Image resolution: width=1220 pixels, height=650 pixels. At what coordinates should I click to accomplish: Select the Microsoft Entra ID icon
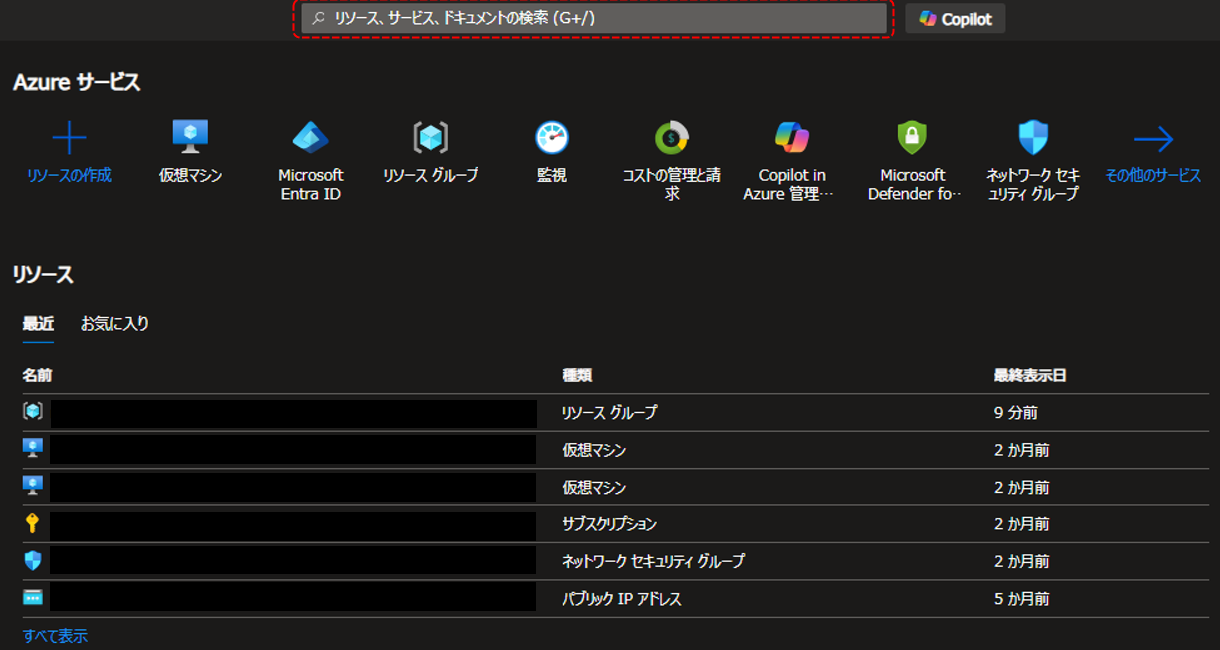(309, 137)
